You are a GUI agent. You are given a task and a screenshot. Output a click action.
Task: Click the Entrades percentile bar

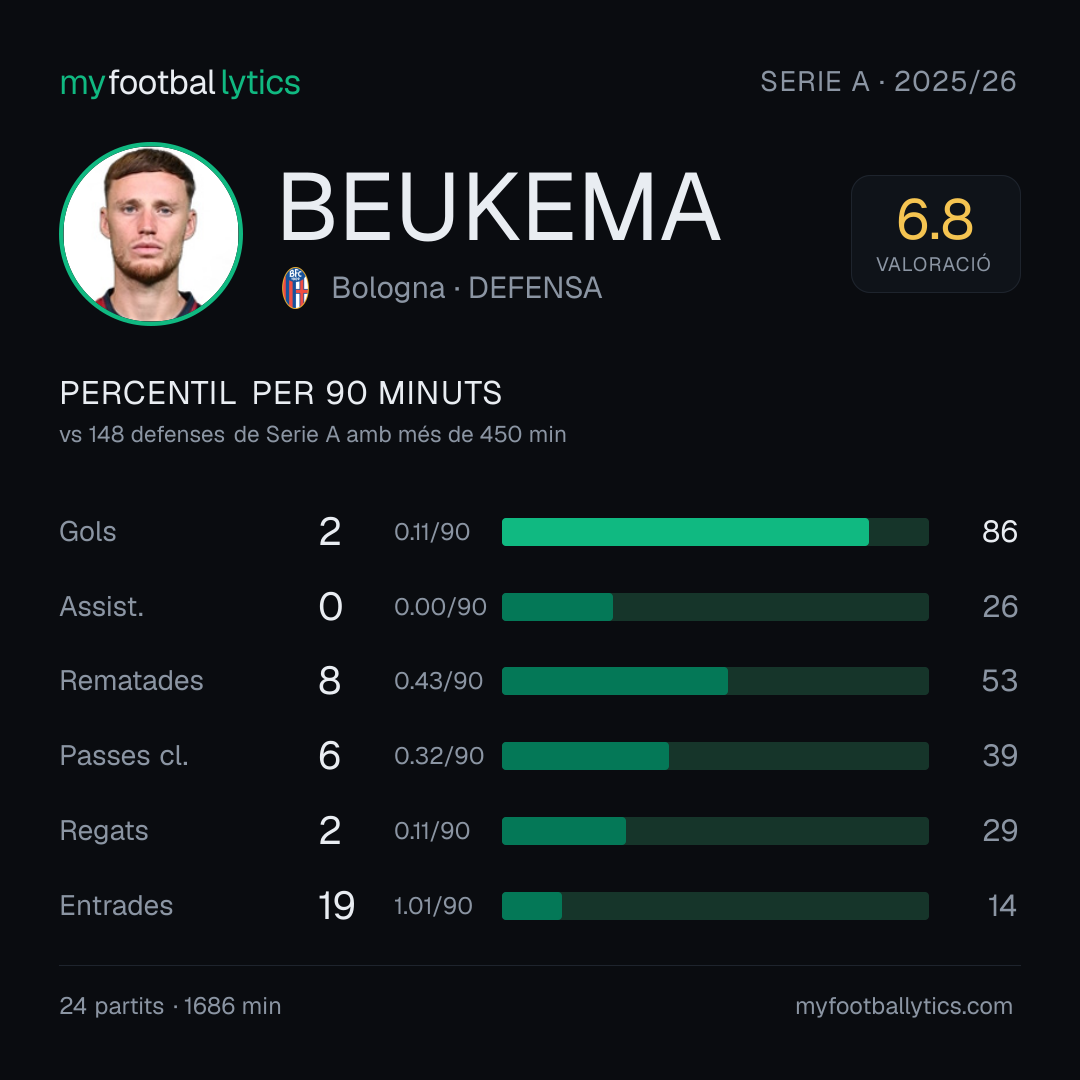(x=715, y=906)
